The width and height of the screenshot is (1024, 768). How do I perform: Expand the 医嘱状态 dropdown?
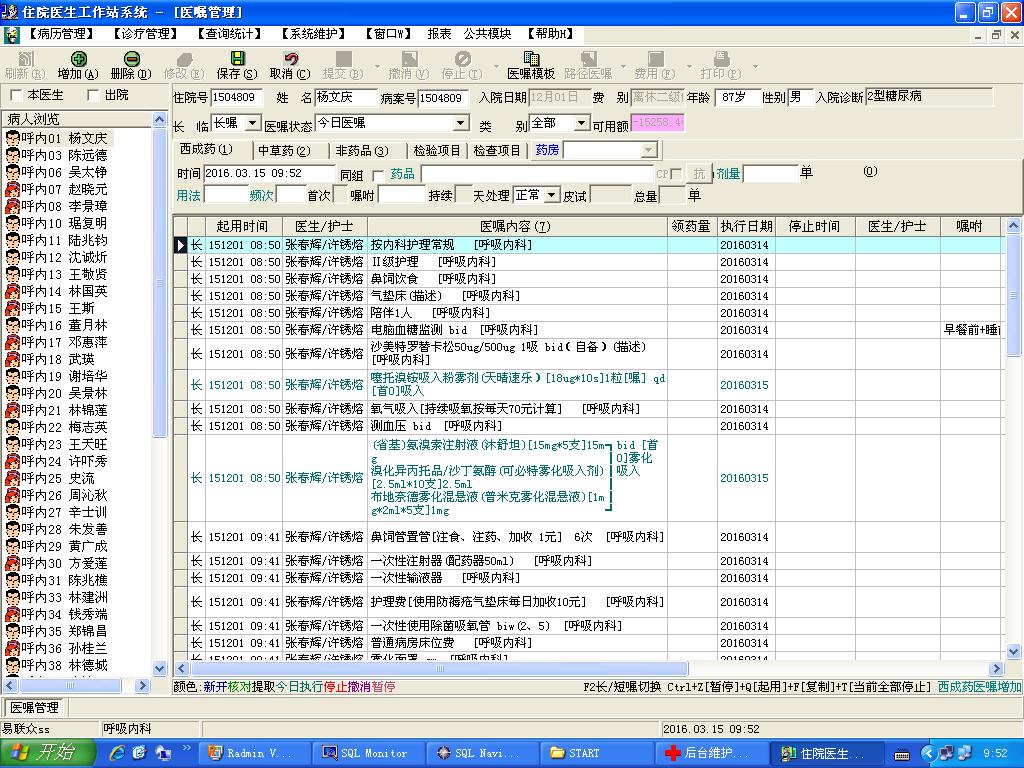tap(460, 123)
